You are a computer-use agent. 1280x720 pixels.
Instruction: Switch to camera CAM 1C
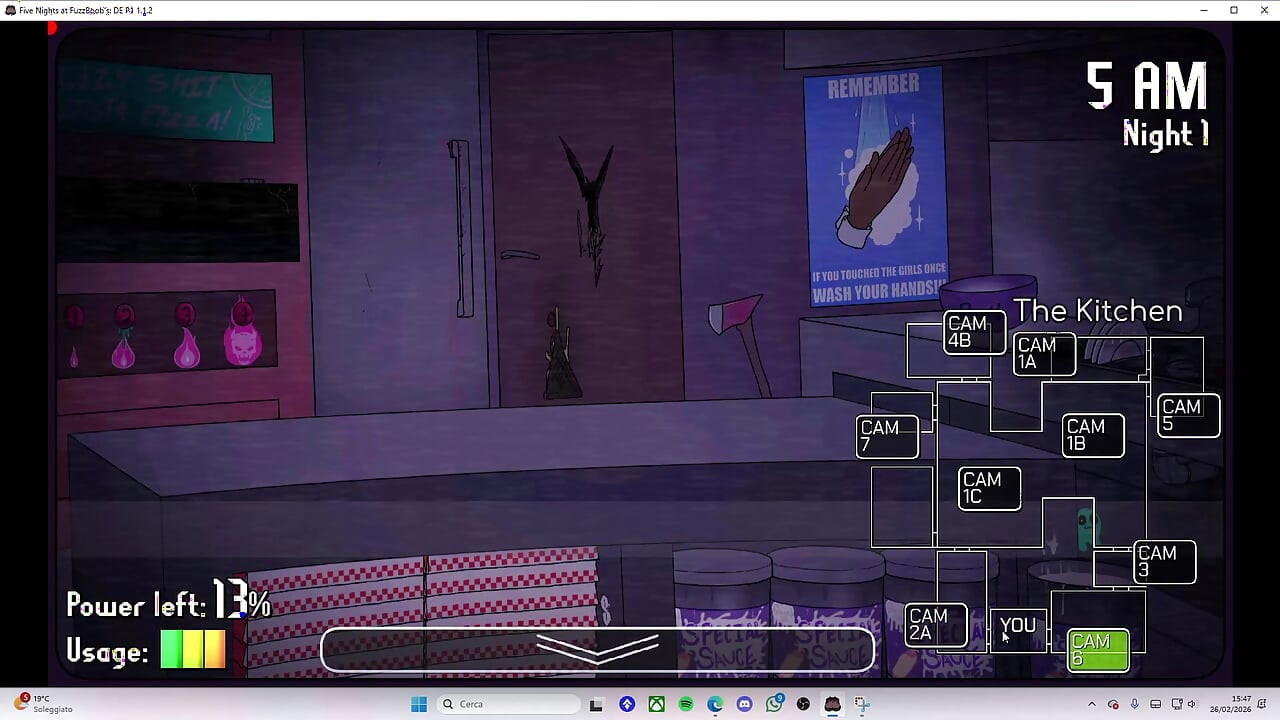click(x=989, y=488)
